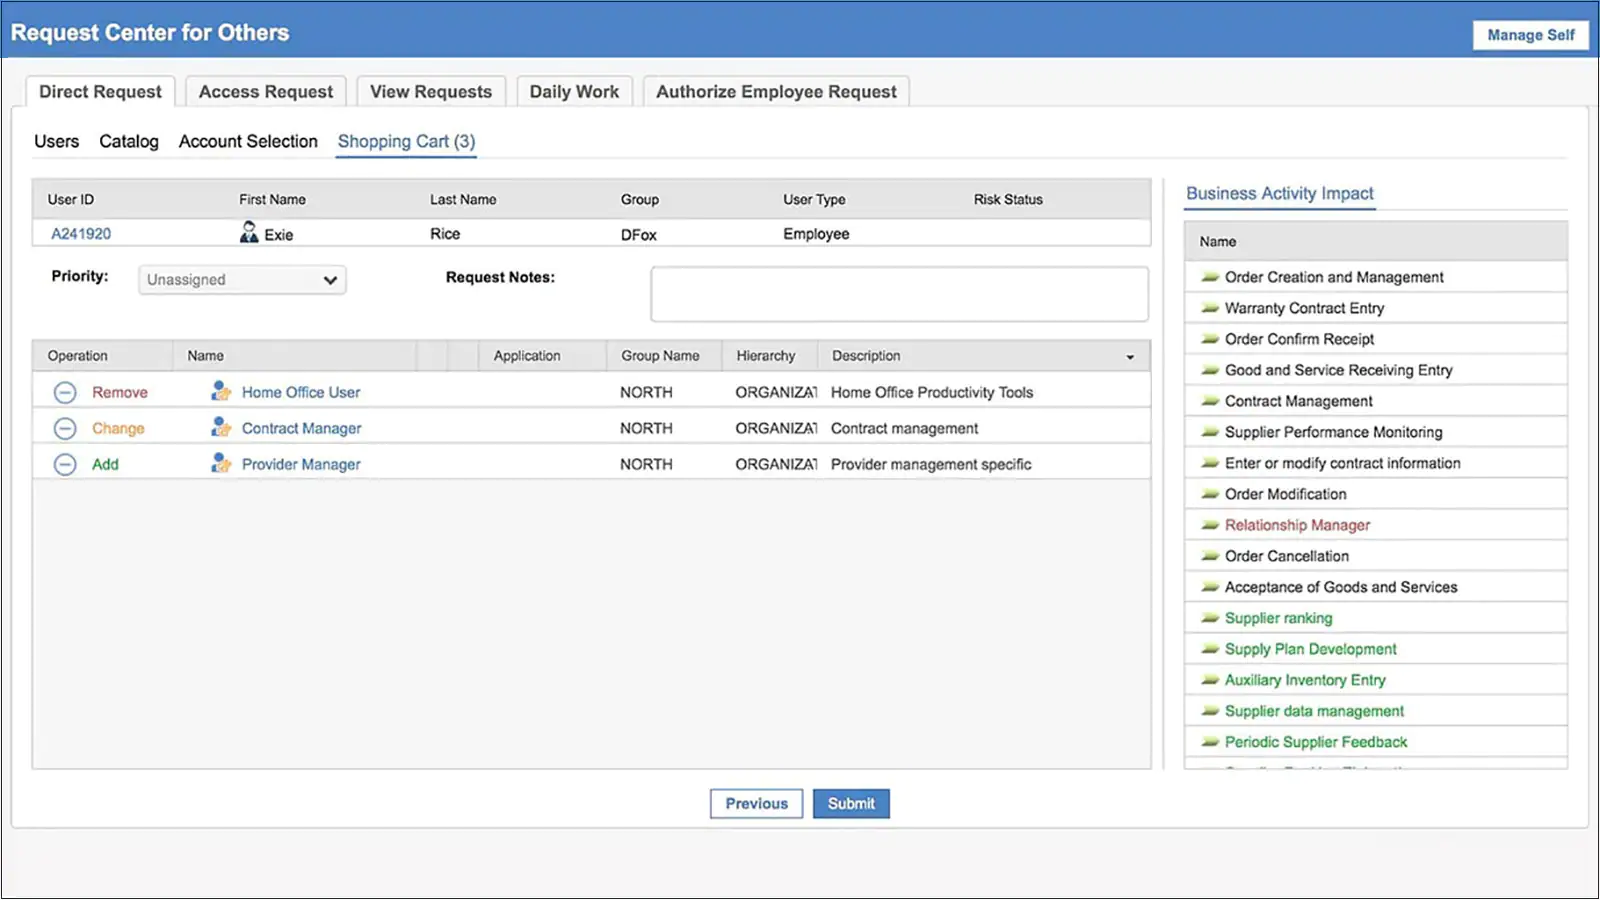
Task: Click the icon beside Contract Management activity
Action: pos(1210,401)
